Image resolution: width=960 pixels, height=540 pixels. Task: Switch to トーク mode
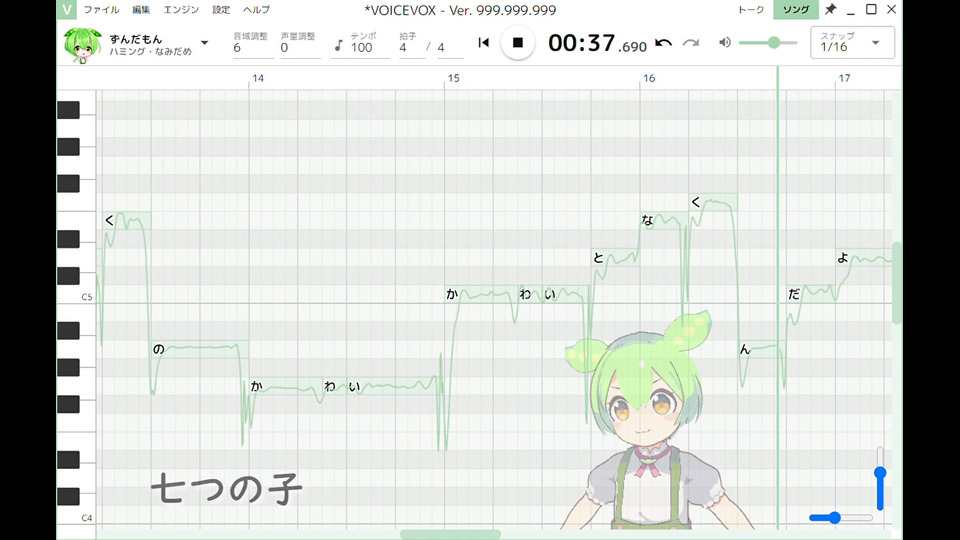tap(751, 10)
